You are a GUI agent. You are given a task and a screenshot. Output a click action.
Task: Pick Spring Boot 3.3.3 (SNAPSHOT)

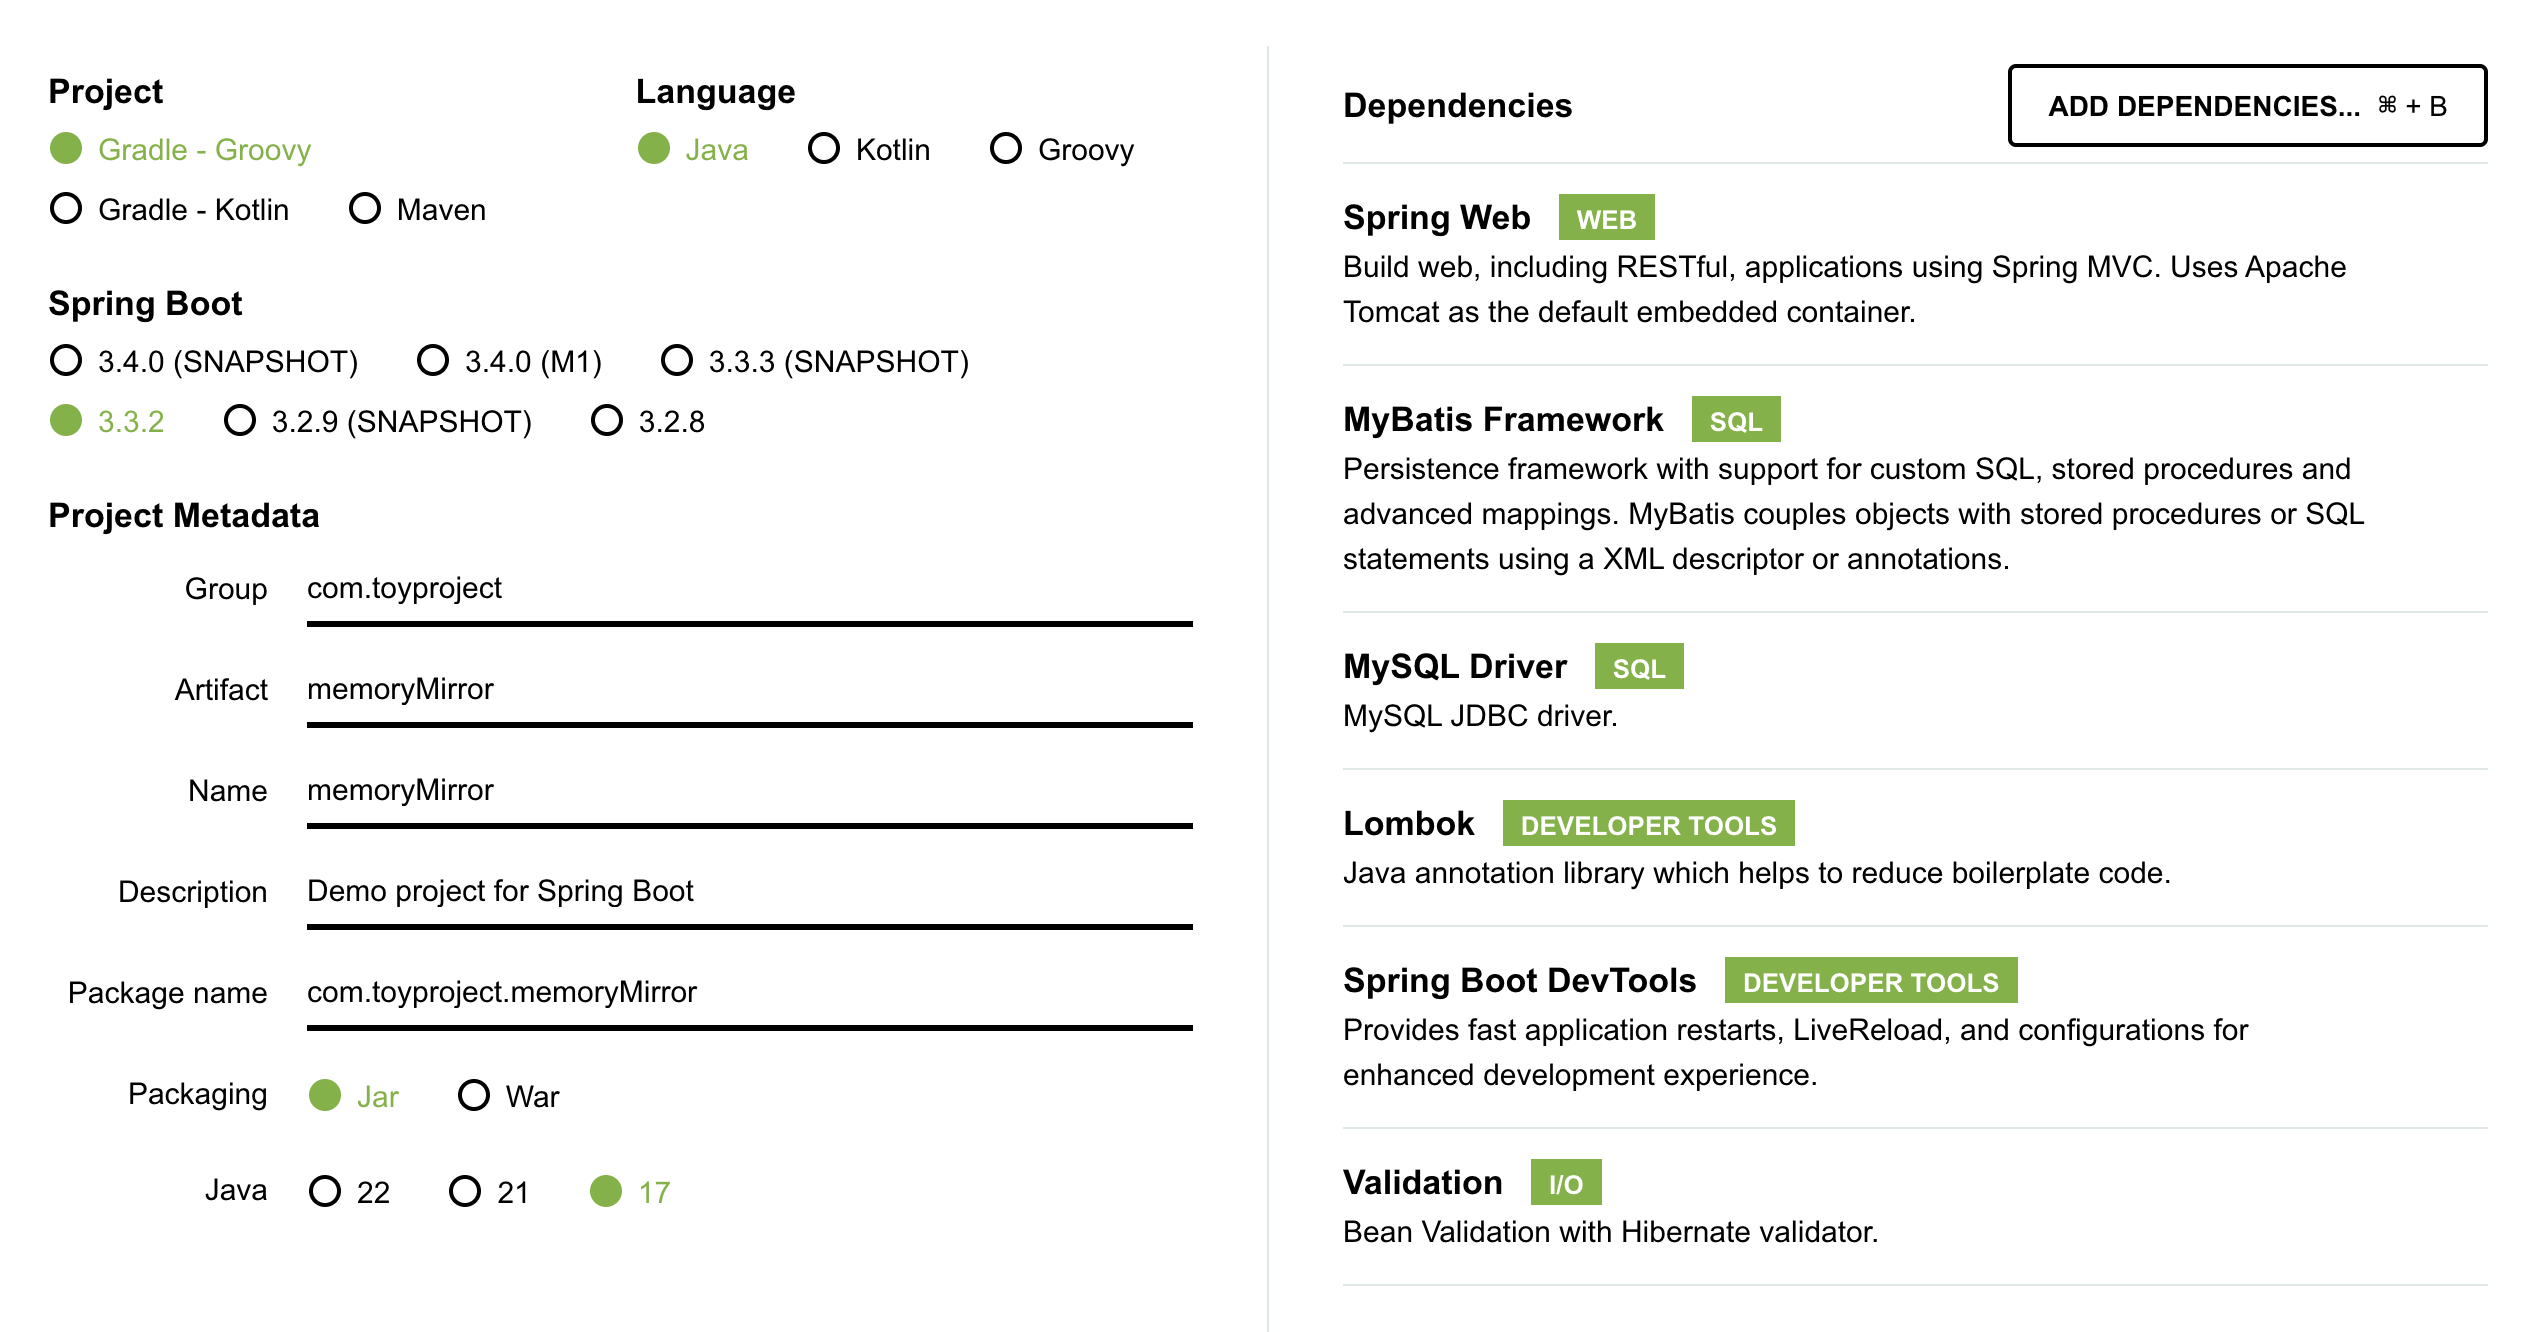(x=677, y=361)
